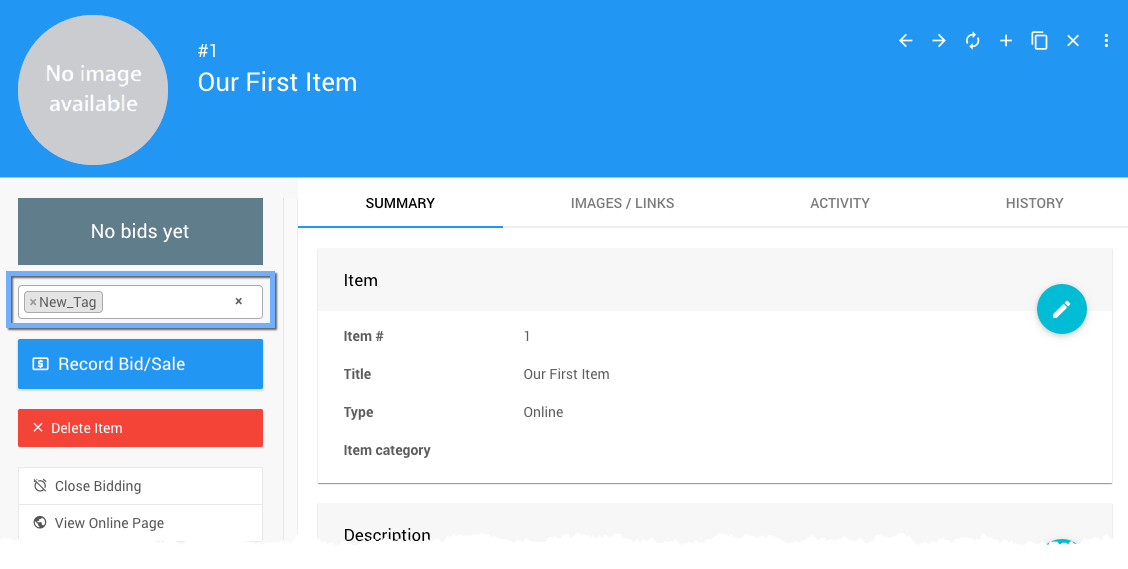The height and width of the screenshot is (569, 1128).
Task: Open the Images / Links tab
Action: [x=622, y=203]
